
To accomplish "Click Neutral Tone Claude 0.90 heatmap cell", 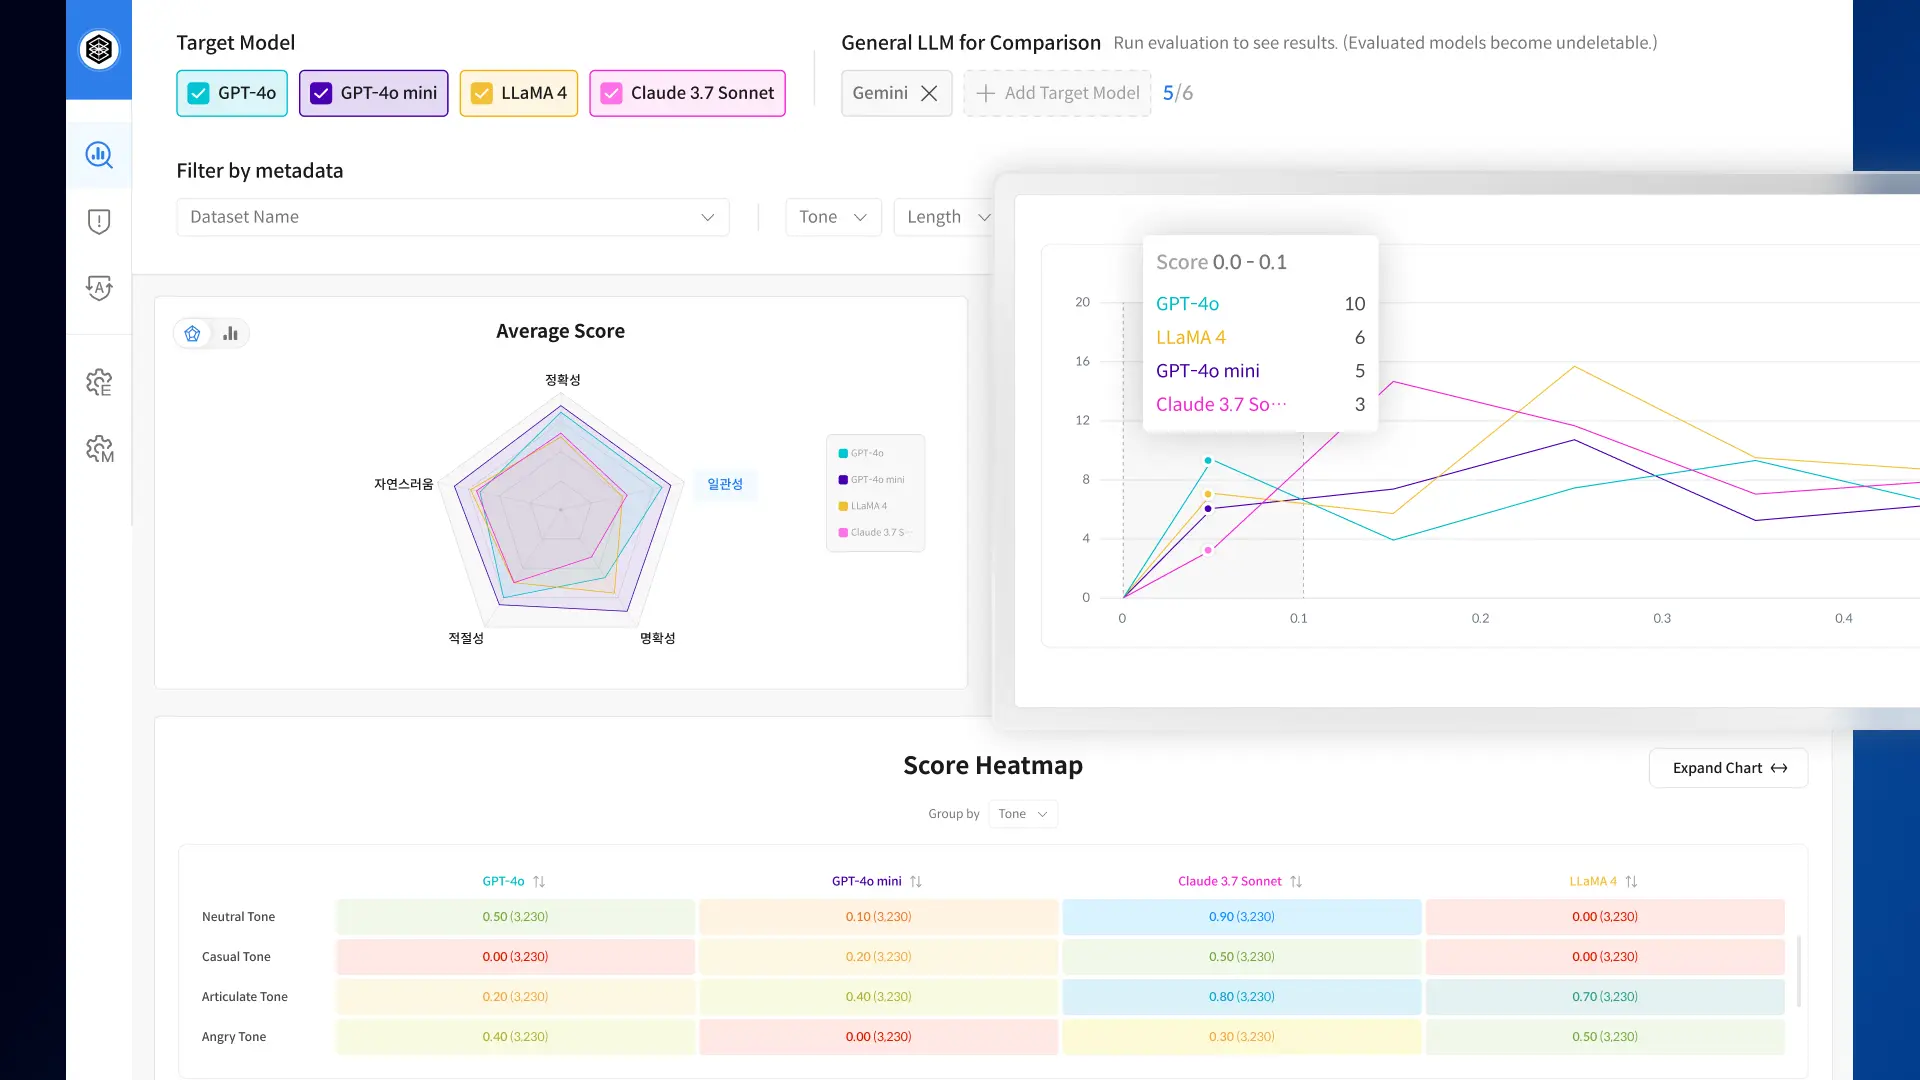I will point(1241,917).
